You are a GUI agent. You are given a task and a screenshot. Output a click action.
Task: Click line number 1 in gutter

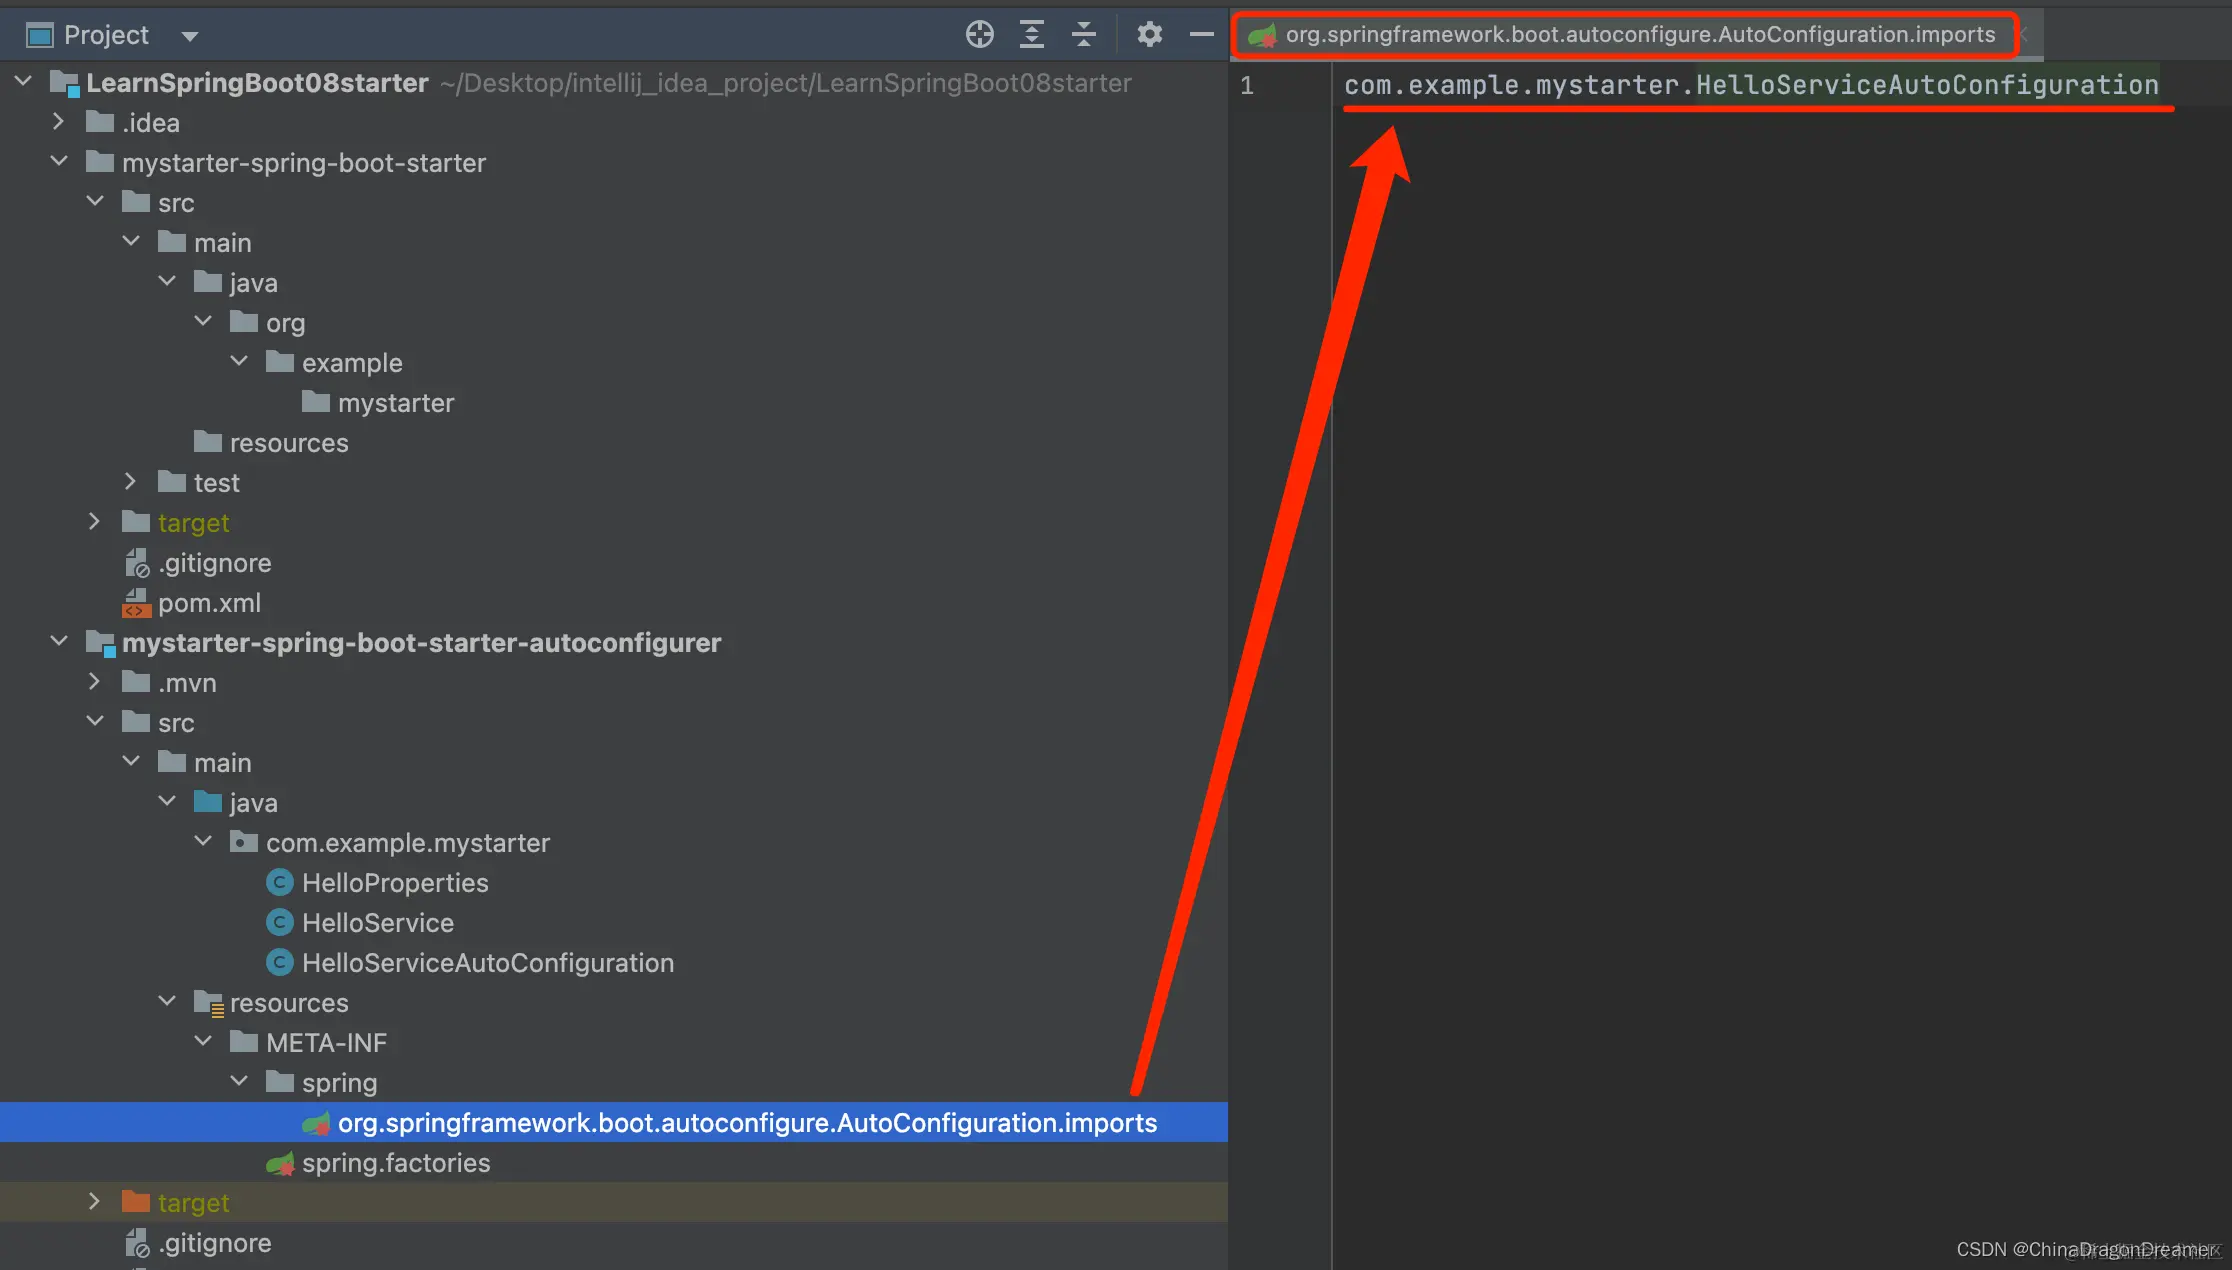coord(1247,86)
